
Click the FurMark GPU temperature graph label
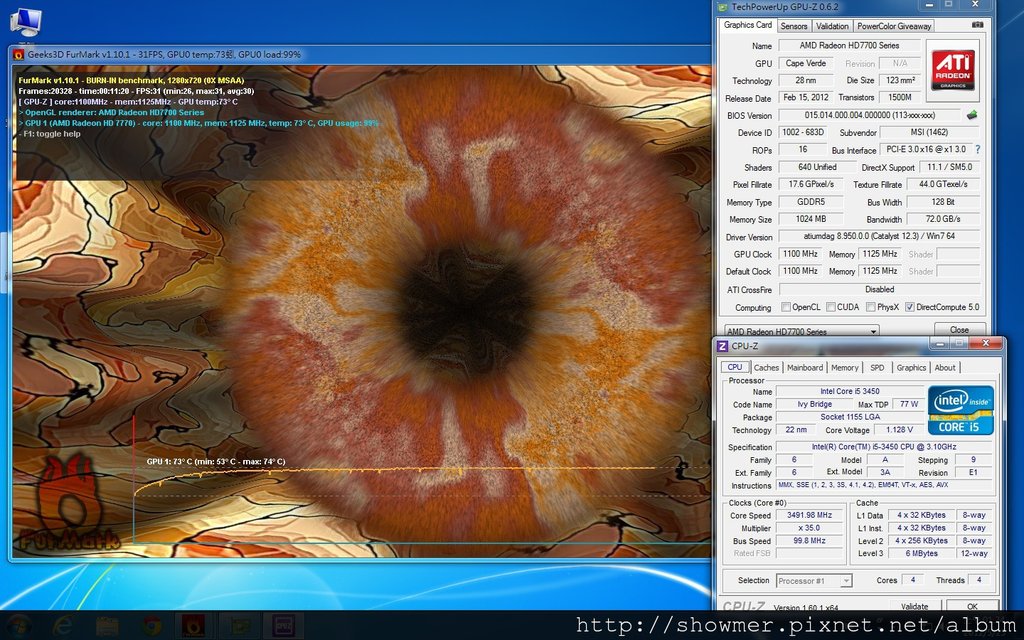pyautogui.click(x=216, y=462)
